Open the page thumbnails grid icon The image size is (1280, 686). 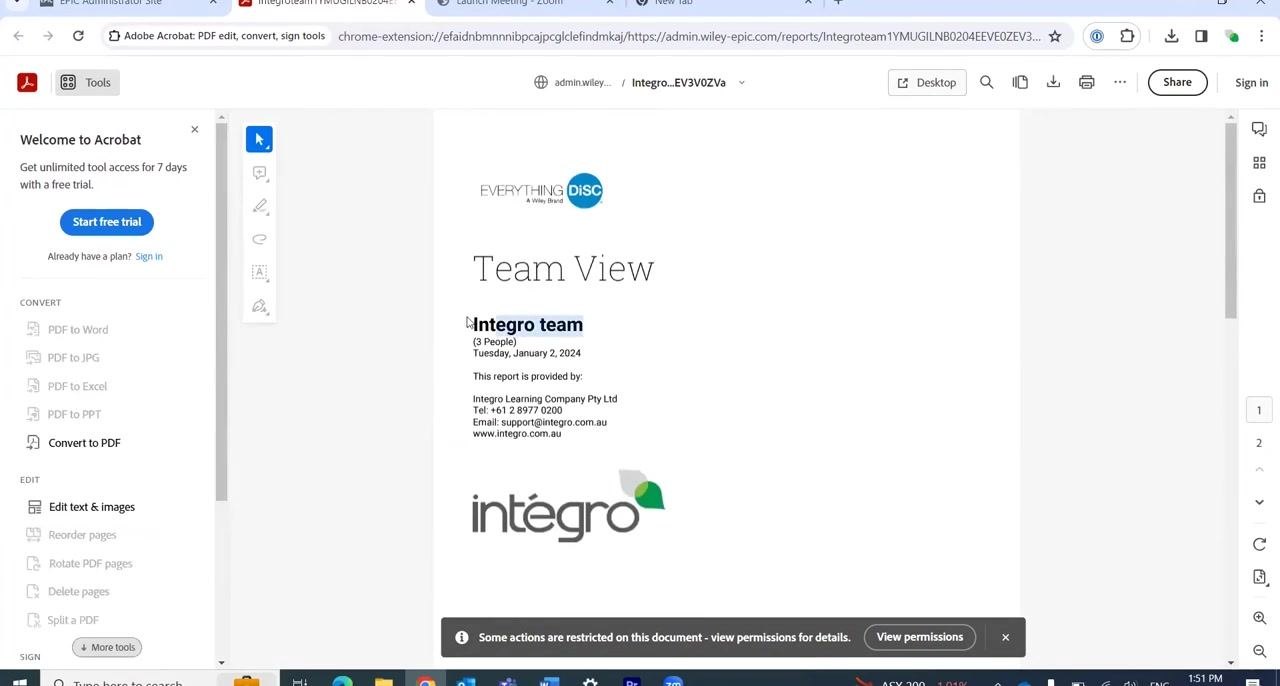point(1259,163)
